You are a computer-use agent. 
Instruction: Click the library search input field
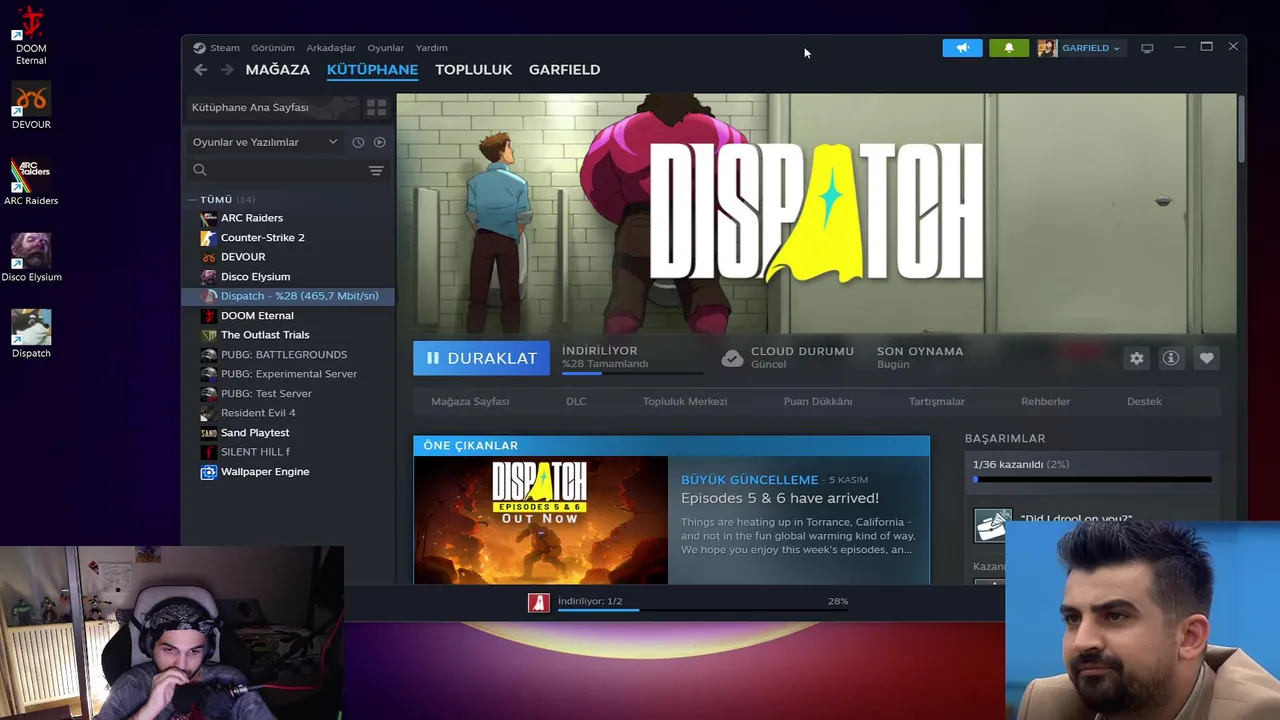point(288,170)
